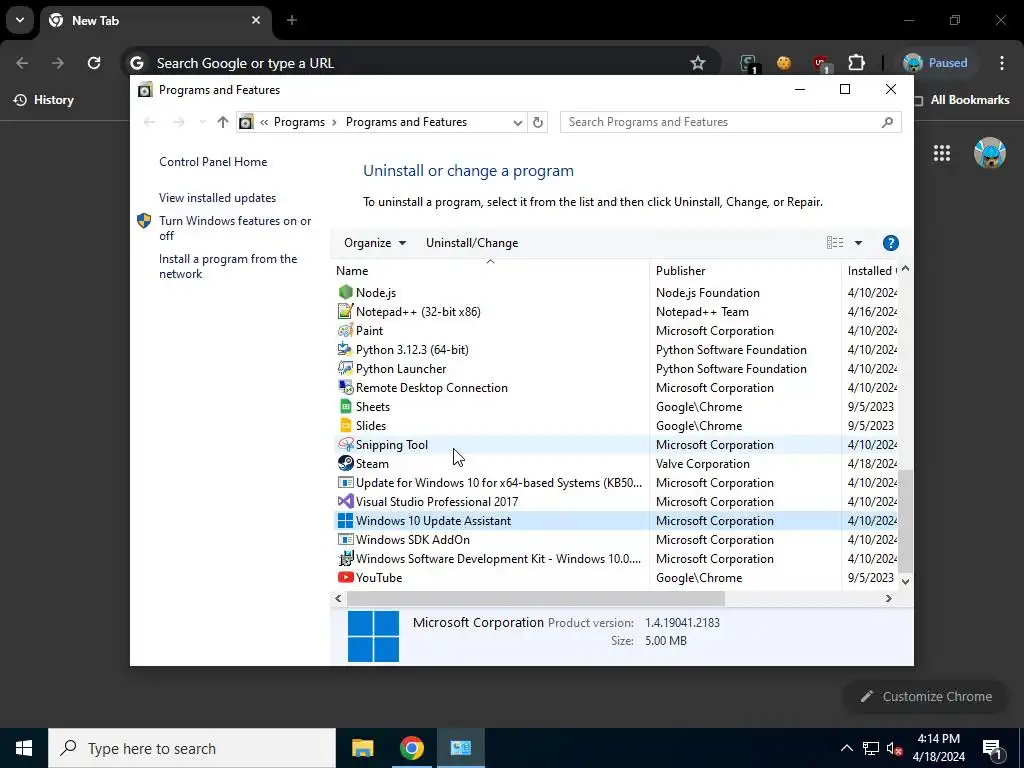
Task: Click the scroll-right arrow of the list
Action: [888, 598]
